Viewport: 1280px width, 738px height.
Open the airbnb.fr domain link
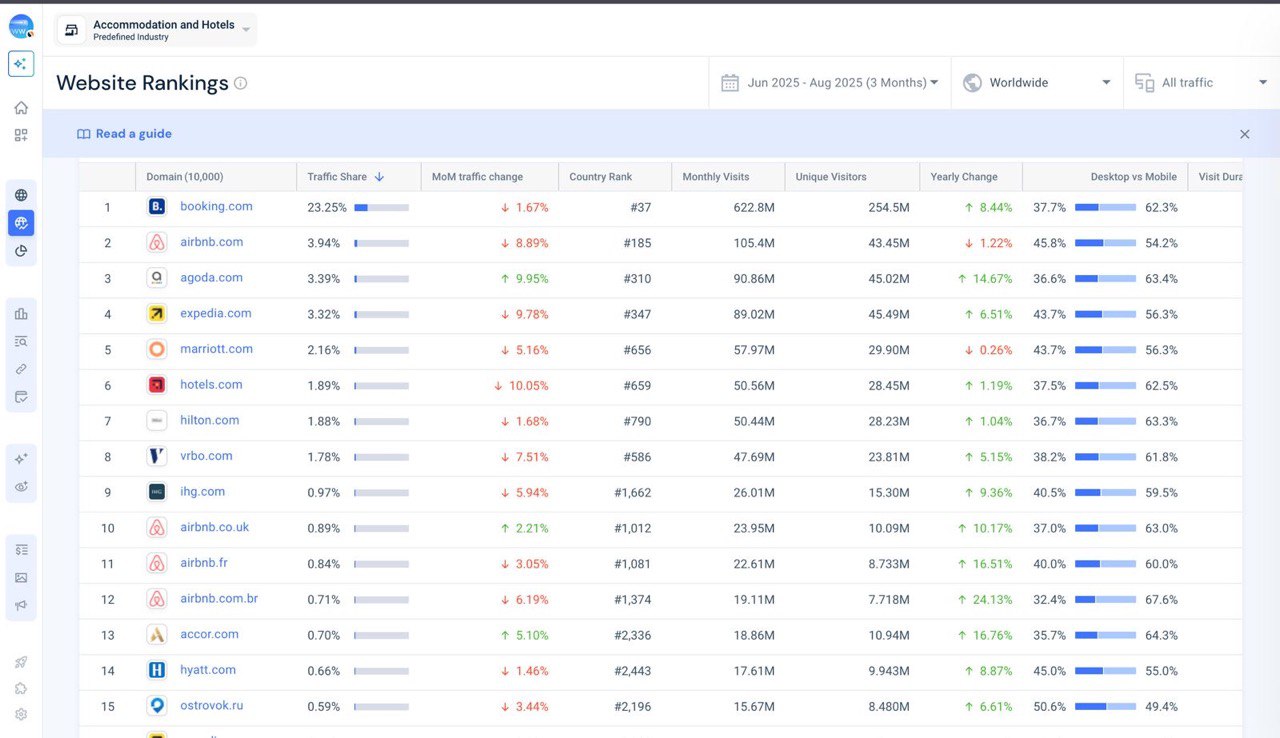click(x=204, y=563)
